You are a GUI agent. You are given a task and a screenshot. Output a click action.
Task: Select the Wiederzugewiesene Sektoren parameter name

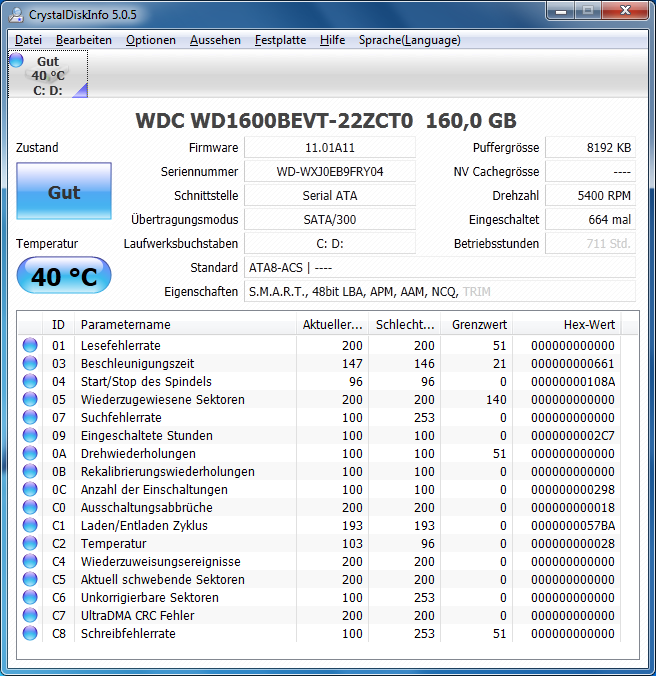coord(162,400)
